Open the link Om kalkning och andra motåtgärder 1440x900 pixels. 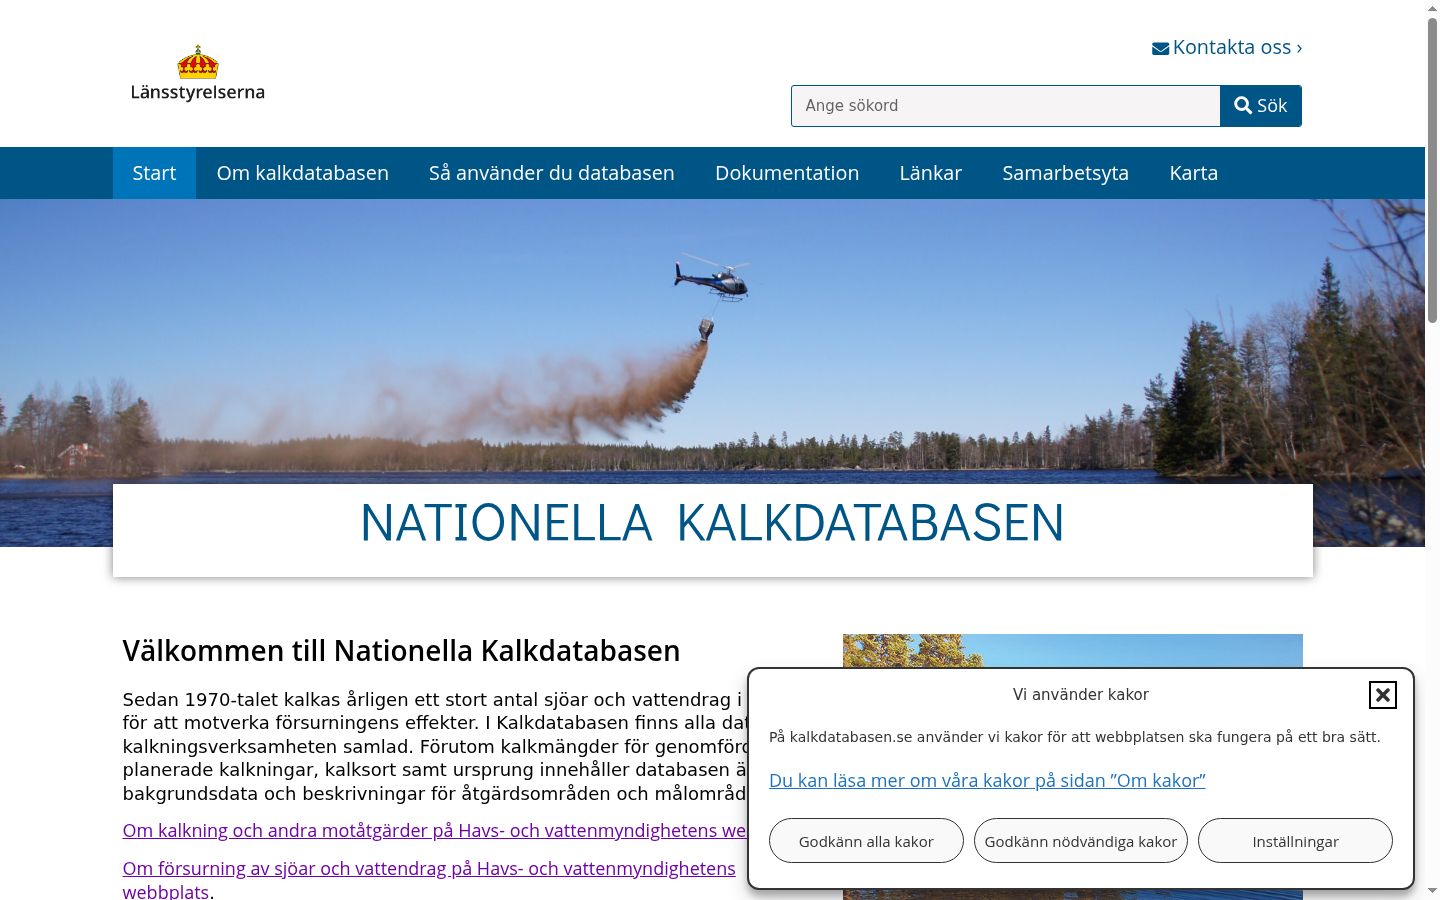click(434, 831)
